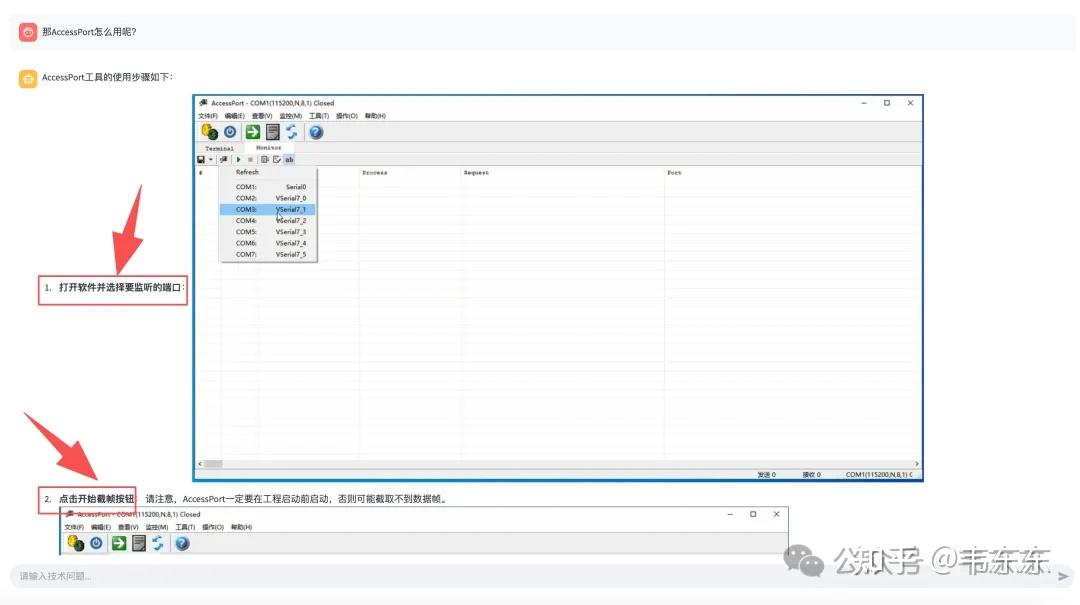Open the 工具(T) menu in upper AccessPort window

(x=319, y=116)
